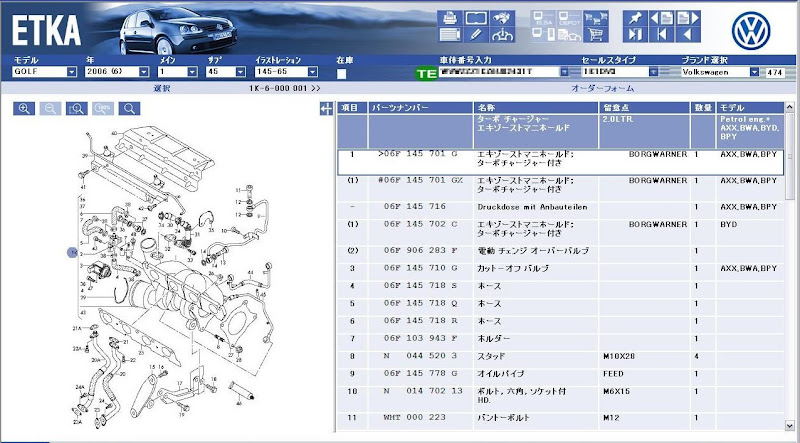Click the Volkswagen logo
This screenshot has height=443, width=800.
751,31
